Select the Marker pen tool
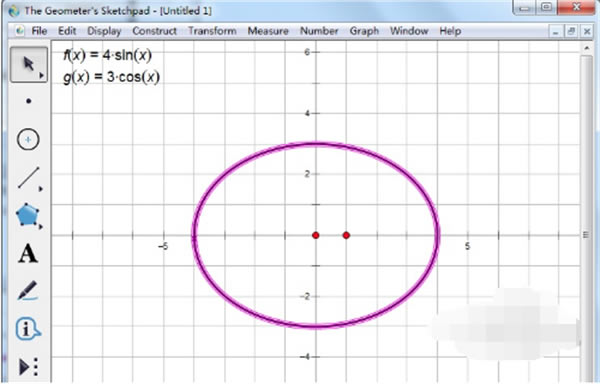Screen dimensions: 600x384 (28, 291)
